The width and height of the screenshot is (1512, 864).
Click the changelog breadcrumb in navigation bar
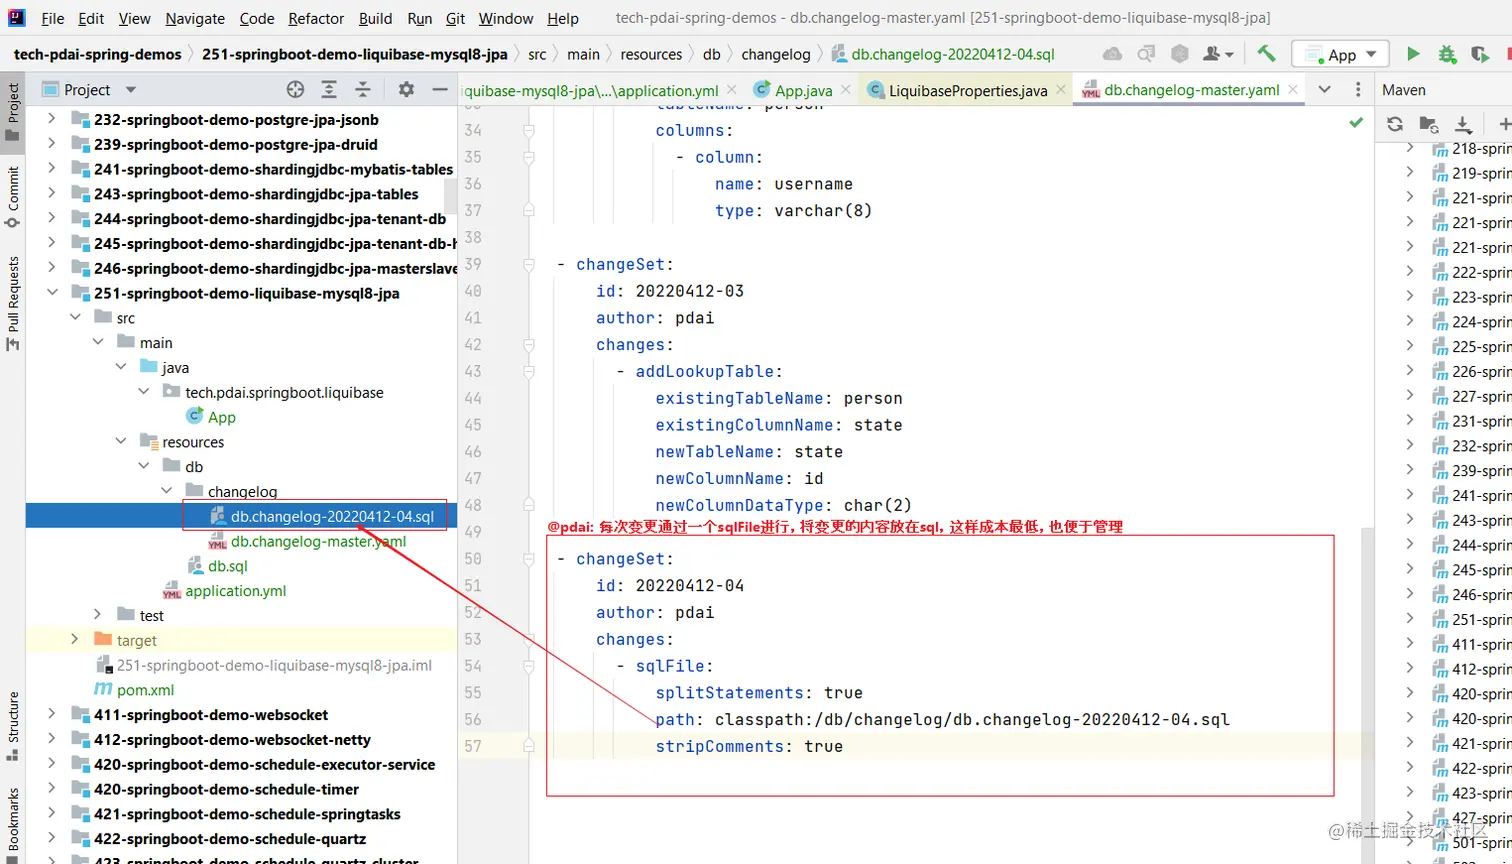776,54
